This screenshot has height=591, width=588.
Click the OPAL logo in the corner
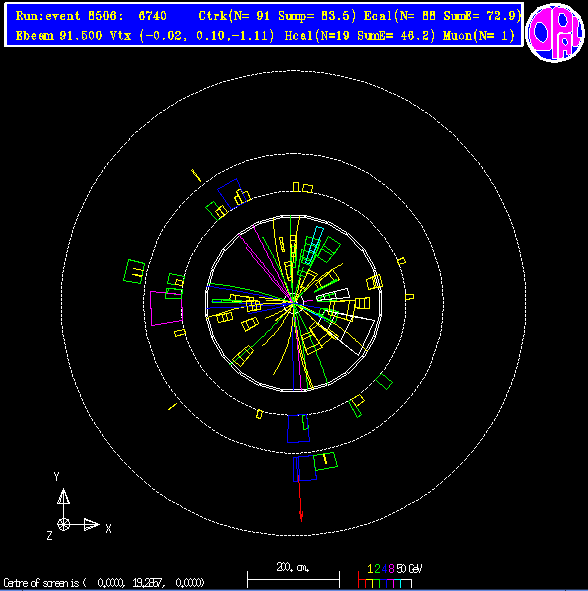coord(555,32)
